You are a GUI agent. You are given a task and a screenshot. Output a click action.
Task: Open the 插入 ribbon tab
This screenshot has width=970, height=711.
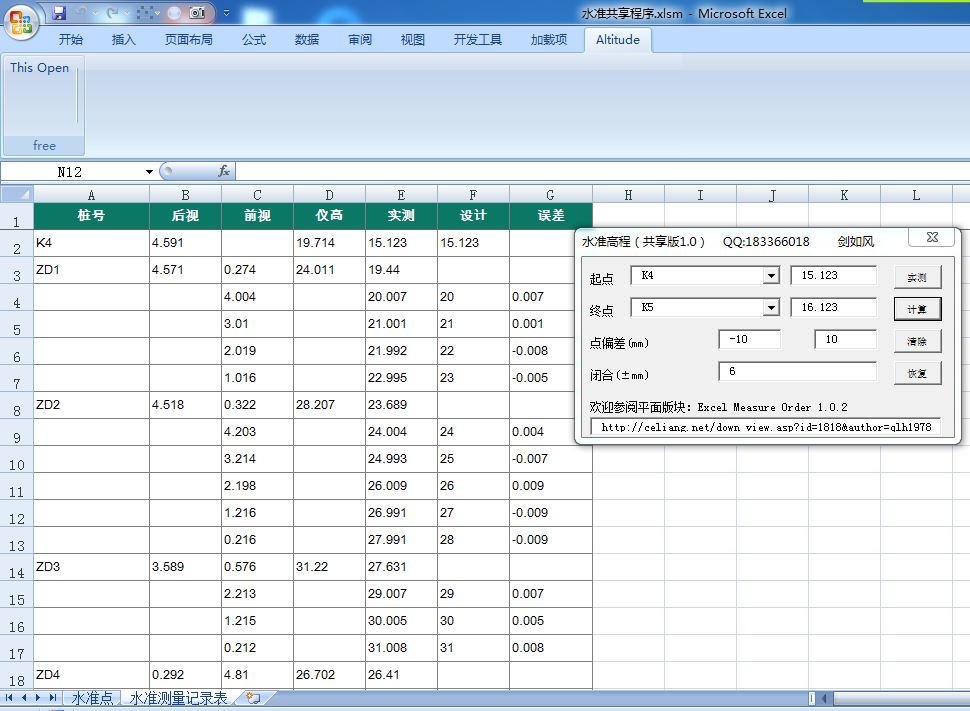123,40
